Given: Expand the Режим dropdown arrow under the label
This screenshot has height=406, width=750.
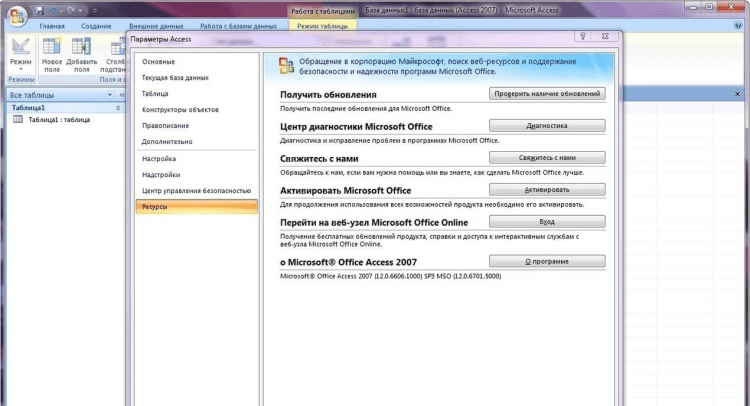Looking at the screenshot, I should [21, 69].
